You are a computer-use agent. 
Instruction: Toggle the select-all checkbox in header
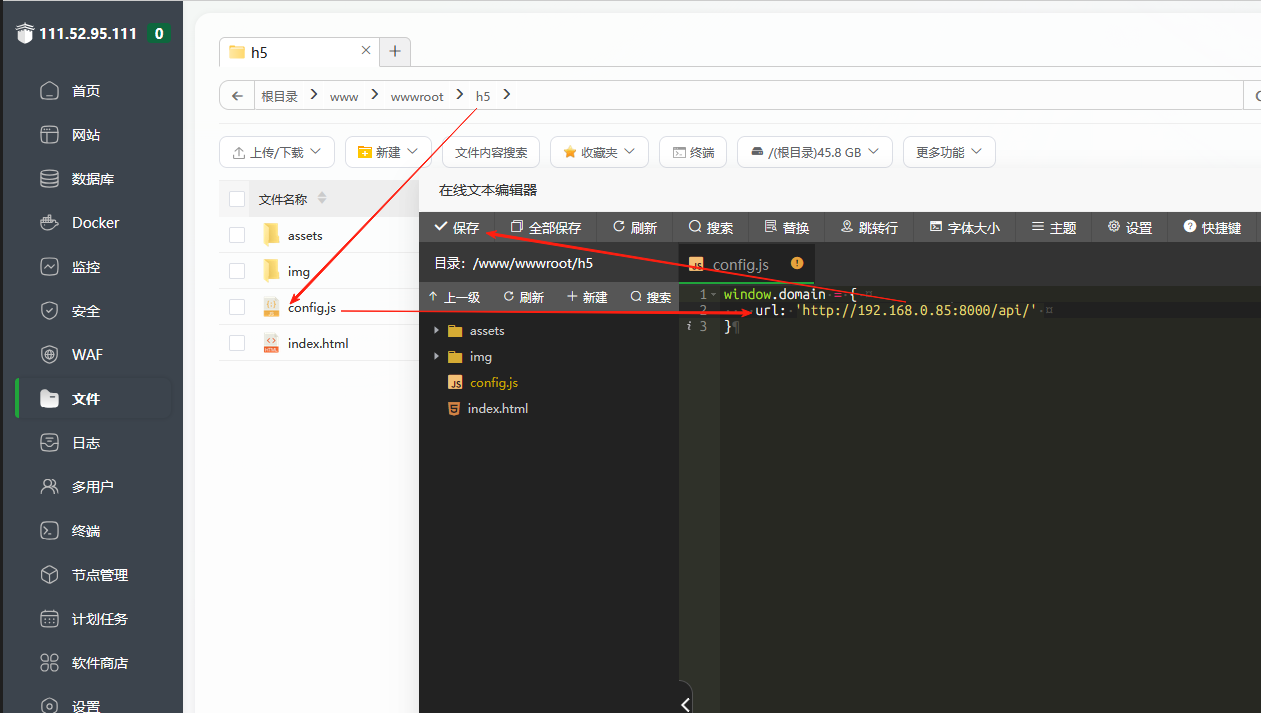(237, 199)
